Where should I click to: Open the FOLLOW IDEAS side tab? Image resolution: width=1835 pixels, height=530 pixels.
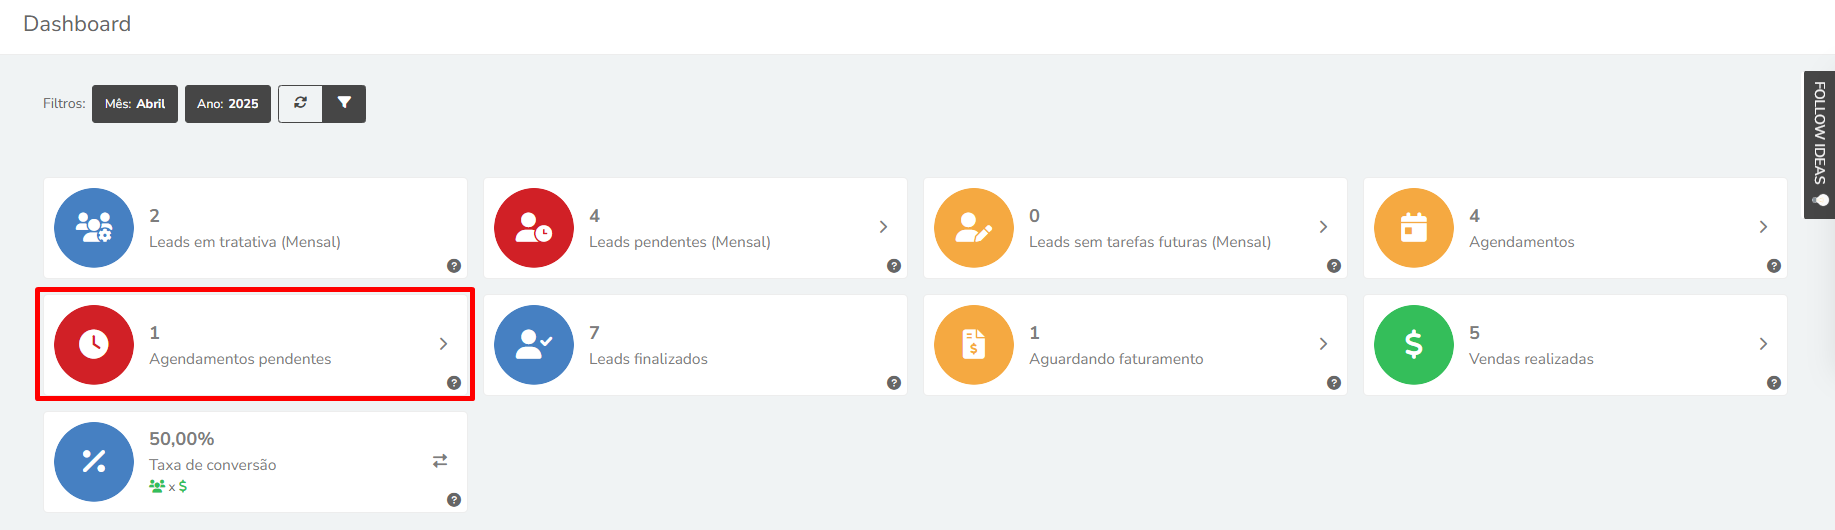click(1820, 144)
